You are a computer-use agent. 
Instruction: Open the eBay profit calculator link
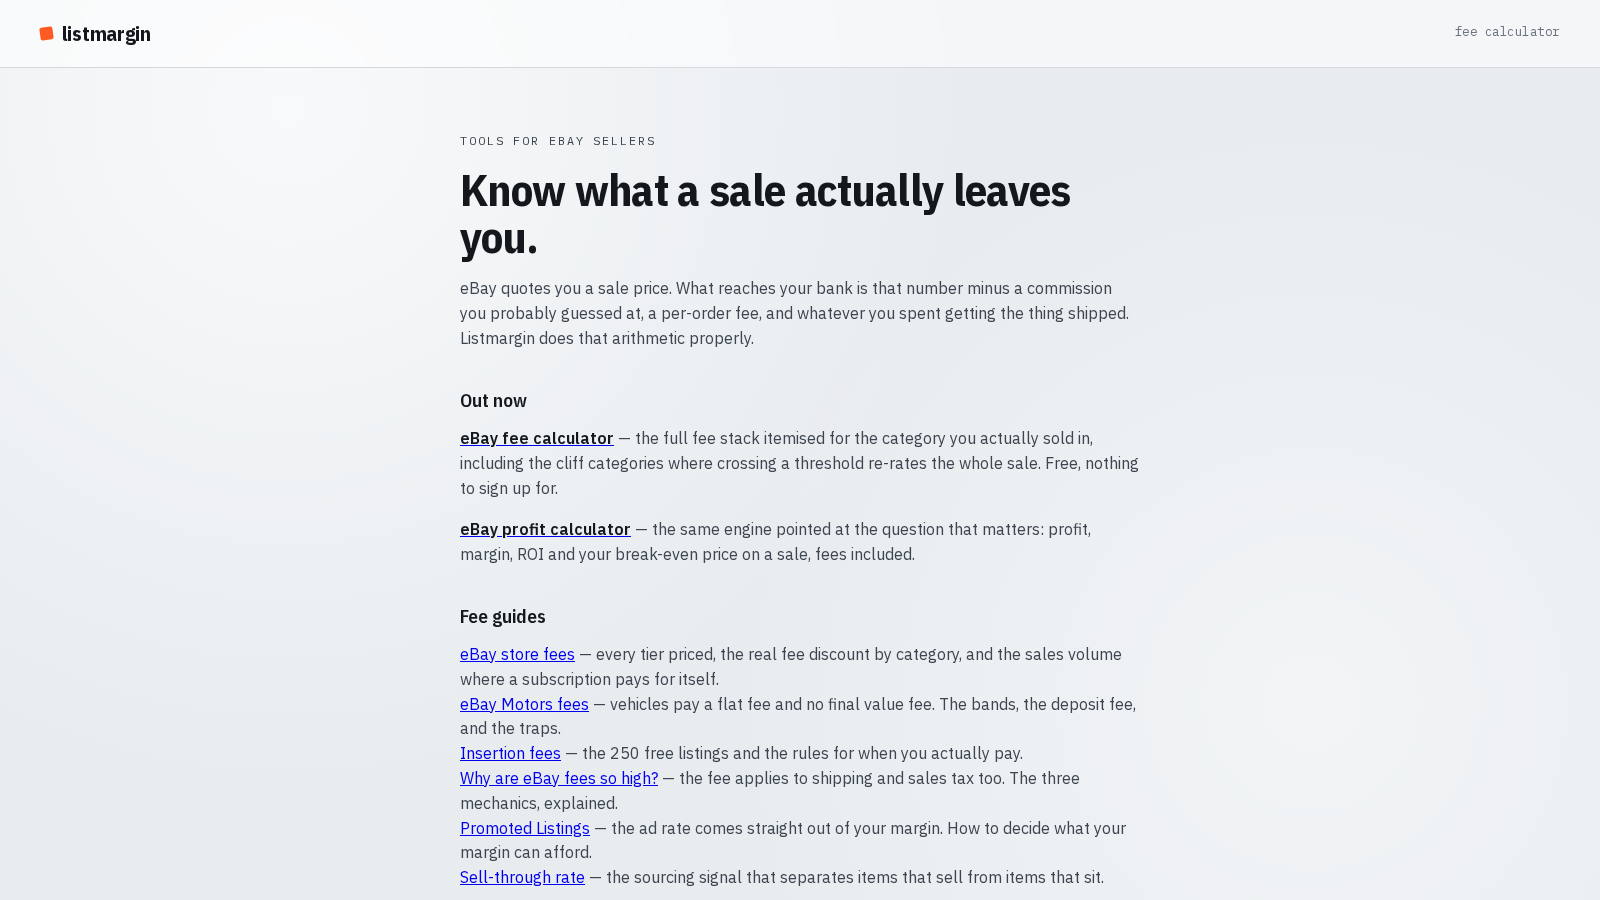(x=545, y=529)
